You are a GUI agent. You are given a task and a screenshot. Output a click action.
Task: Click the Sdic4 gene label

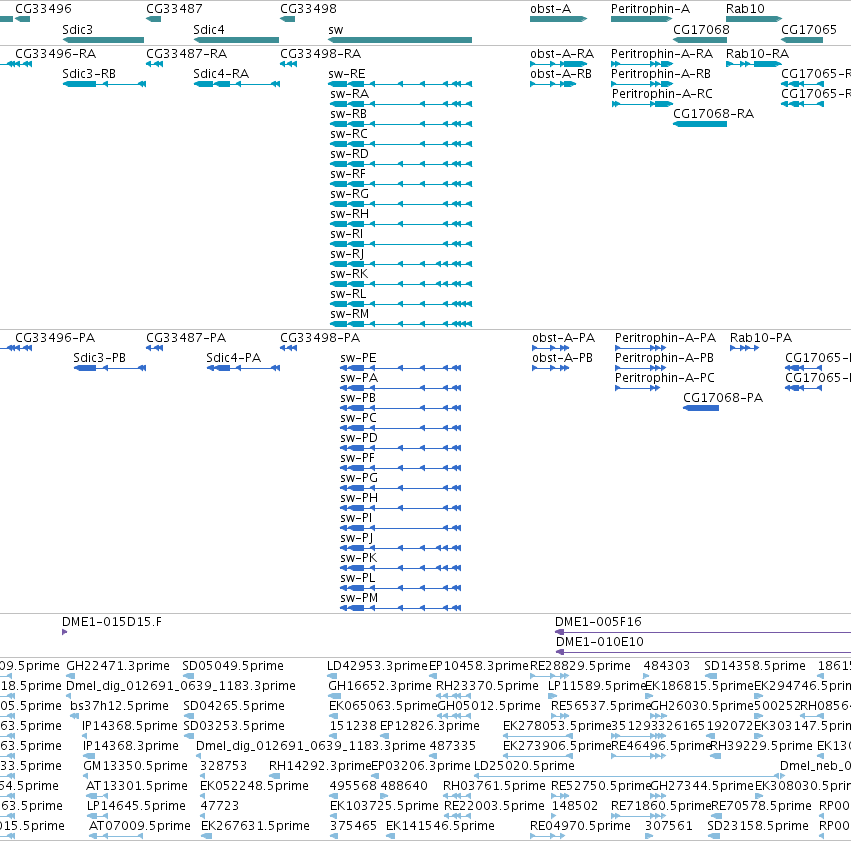(x=209, y=29)
